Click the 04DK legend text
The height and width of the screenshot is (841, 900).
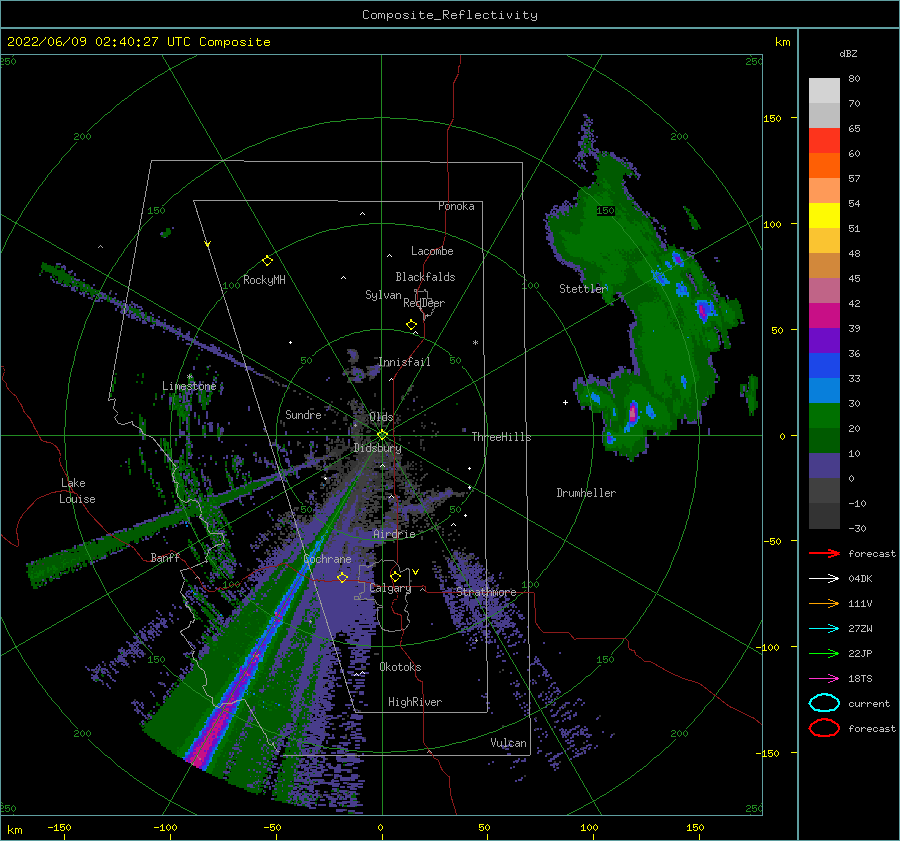(860, 579)
